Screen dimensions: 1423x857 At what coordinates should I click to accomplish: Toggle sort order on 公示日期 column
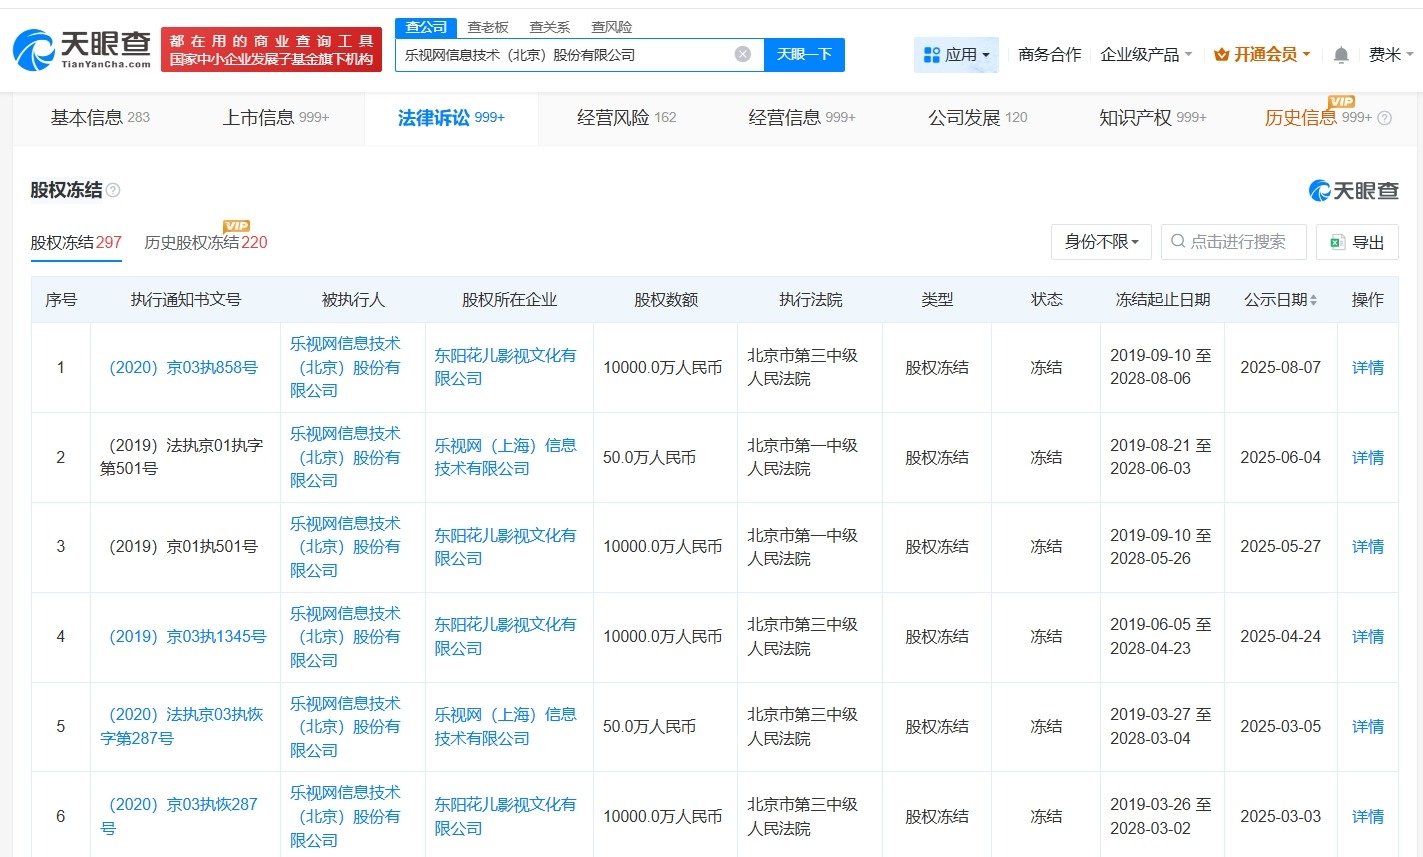tap(1313, 299)
